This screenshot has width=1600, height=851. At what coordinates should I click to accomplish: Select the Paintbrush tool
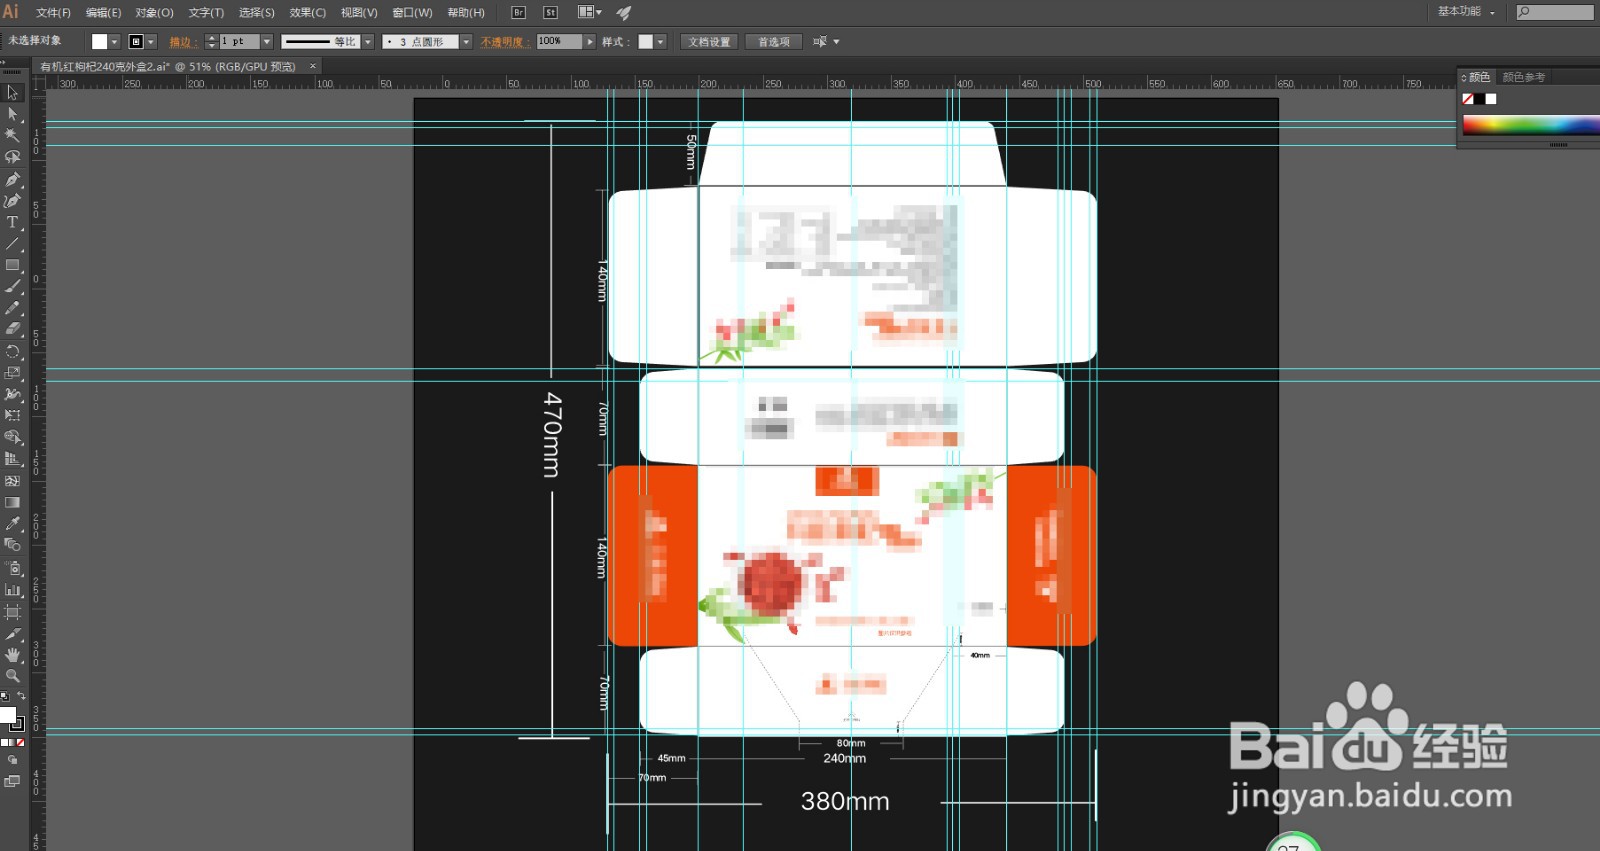pyautogui.click(x=12, y=287)
